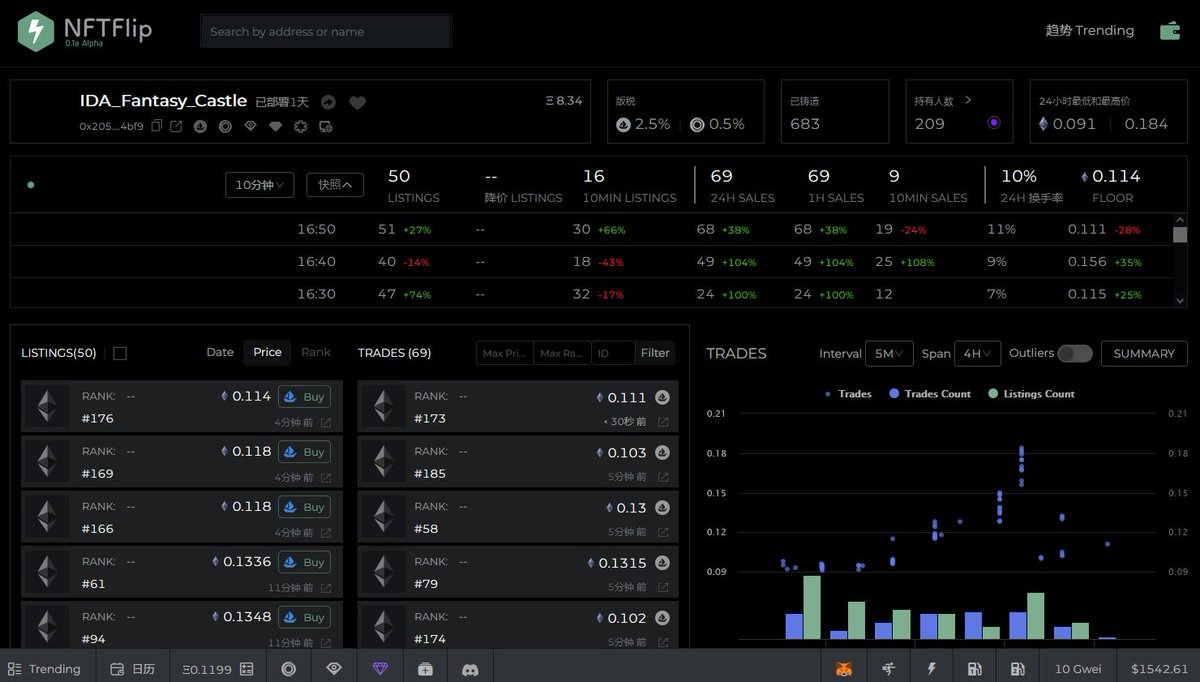
Task: Focus the search by address or name field
Action: [x=326, y=31]
